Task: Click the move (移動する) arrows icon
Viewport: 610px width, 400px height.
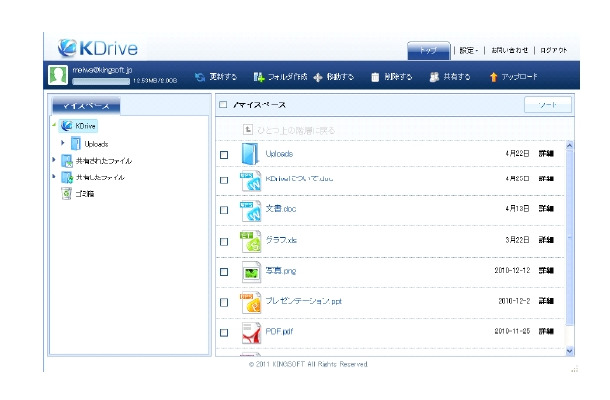Action: (x=318, y=77)
